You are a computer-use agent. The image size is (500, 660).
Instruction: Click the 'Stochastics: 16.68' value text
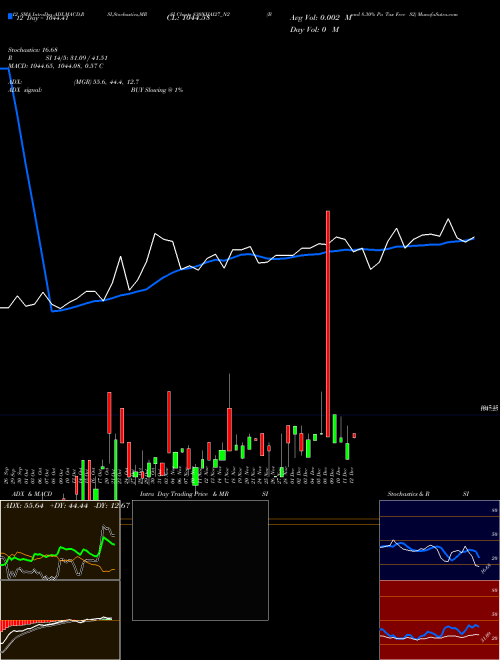(33, 50)
